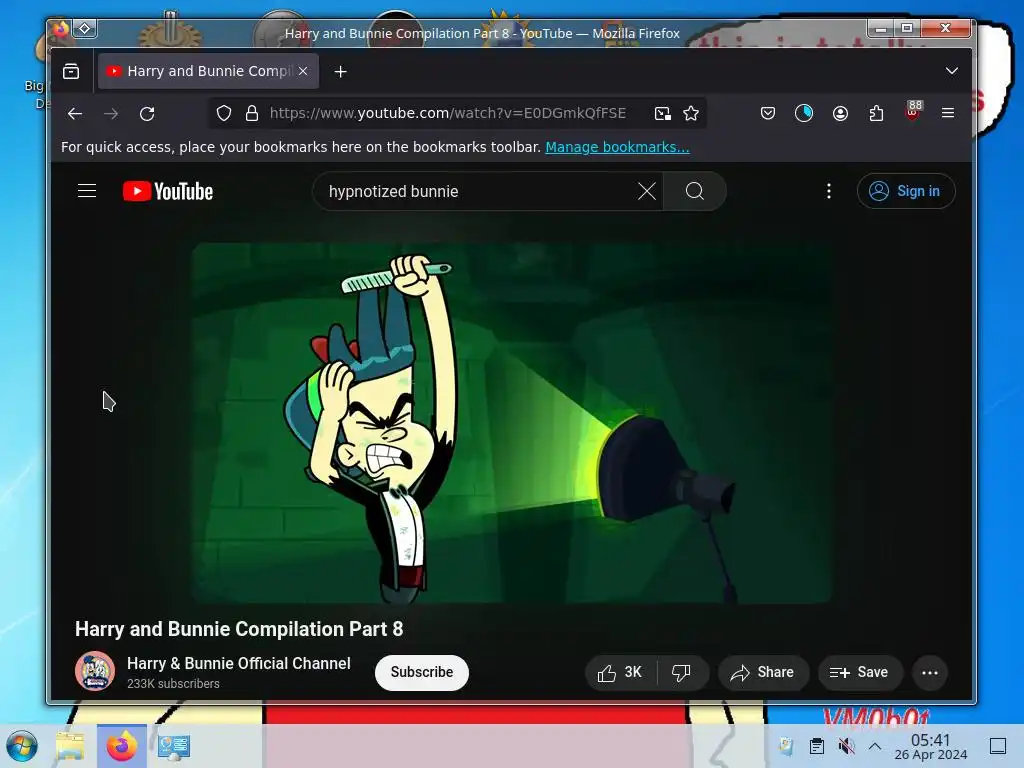The height and width of the screenshot is (768, 1024).
Task: Open YouTube settings three-dot menu
Action: (x=829, y=191)
